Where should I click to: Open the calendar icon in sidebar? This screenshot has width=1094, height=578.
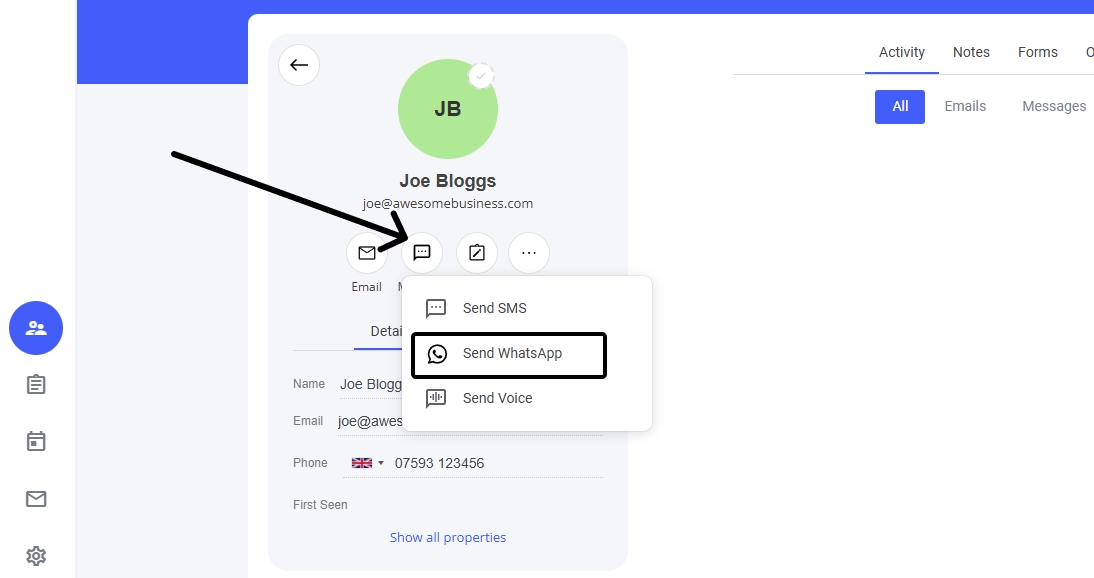point(36,441)
